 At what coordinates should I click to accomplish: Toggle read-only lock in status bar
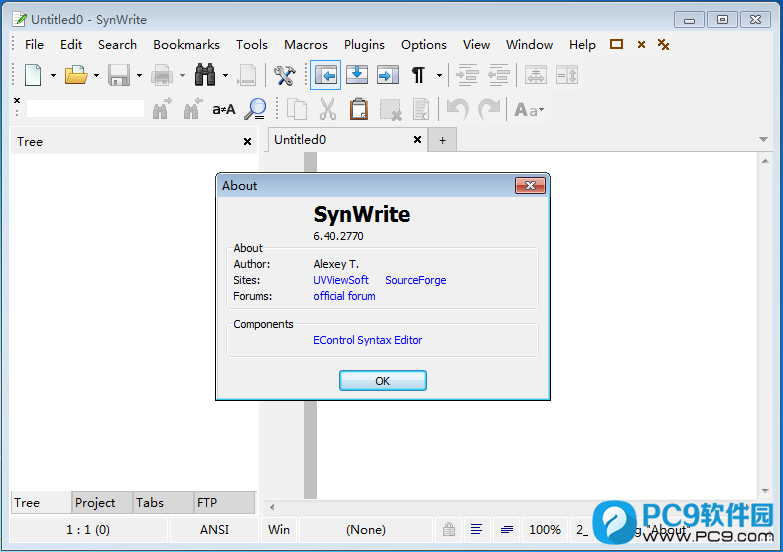(x=449, y=530)
